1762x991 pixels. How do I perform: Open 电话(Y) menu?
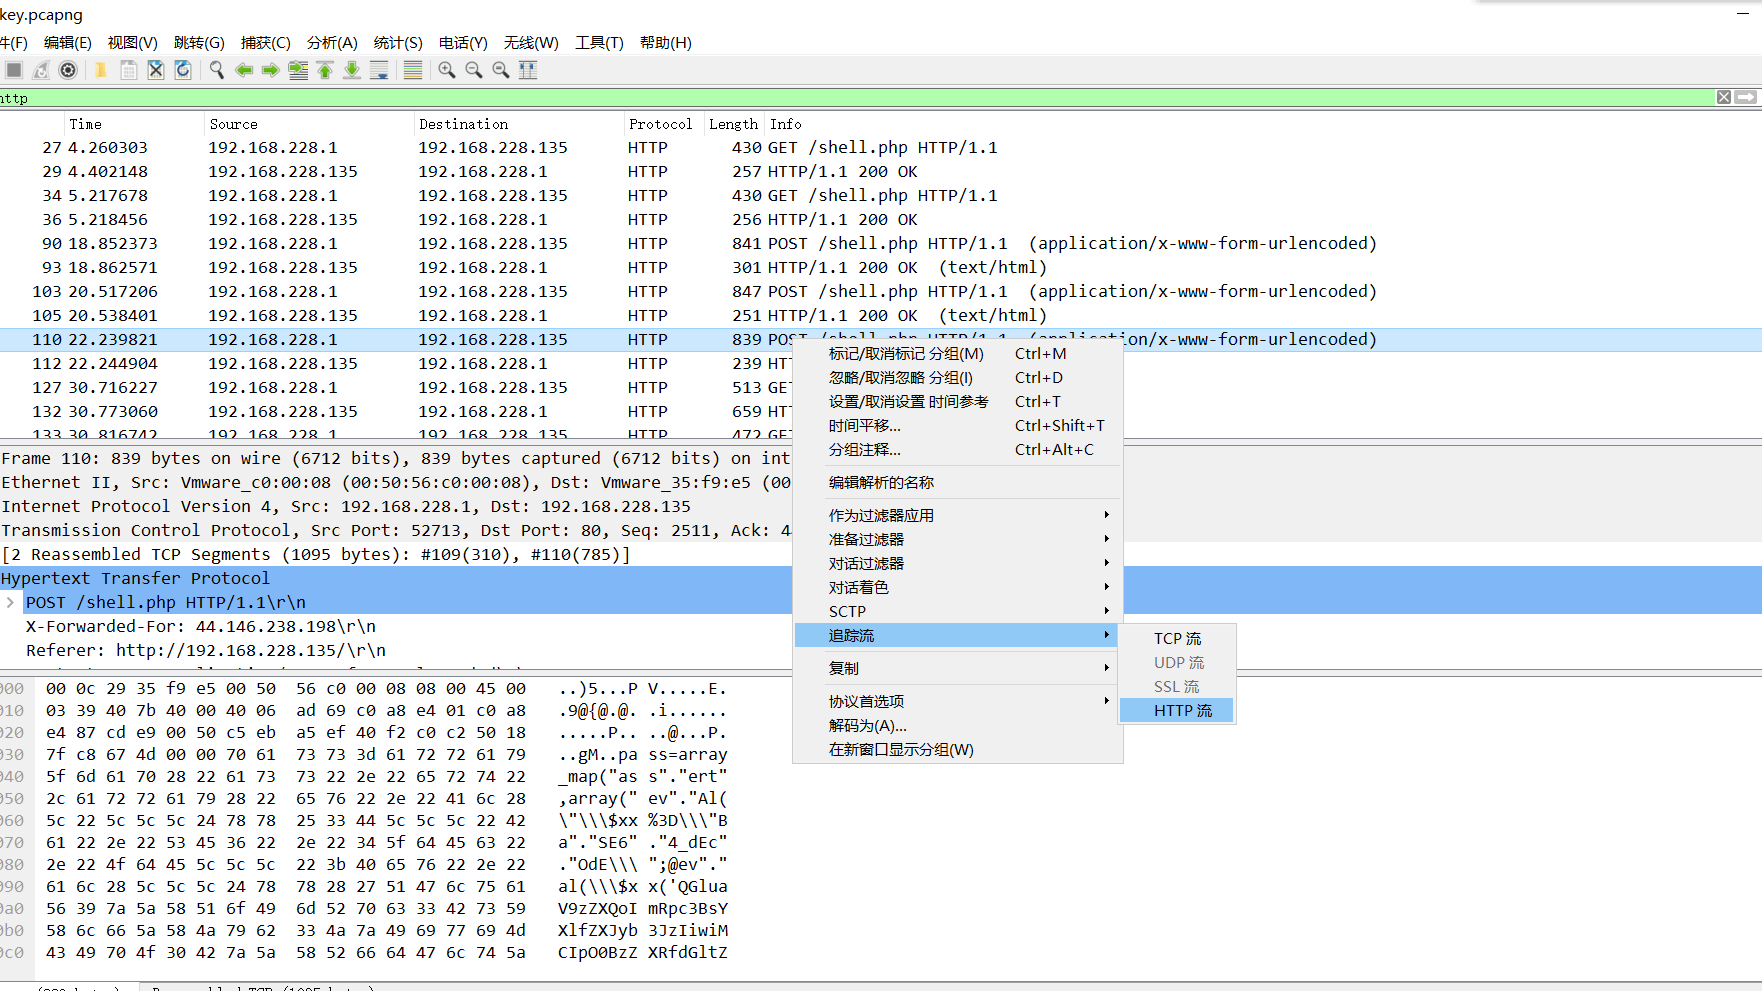click(x=463, y=42)
